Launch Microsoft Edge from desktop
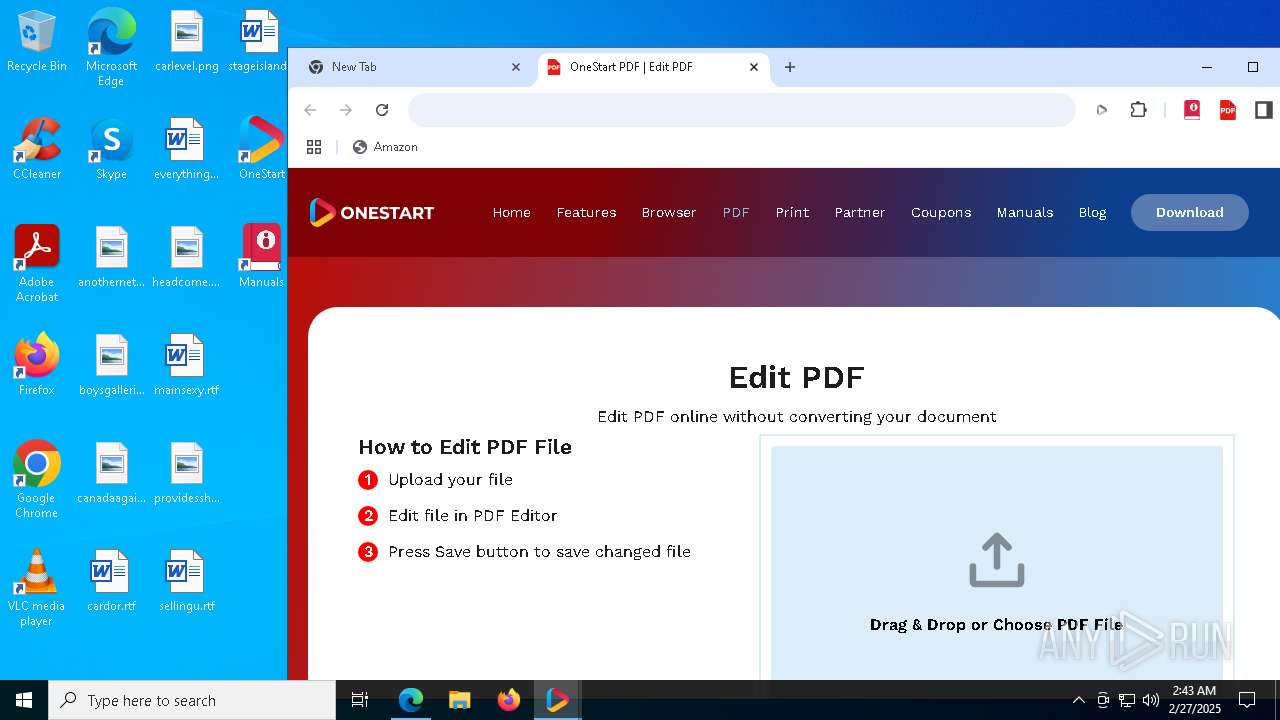 (x=111, y=48)
